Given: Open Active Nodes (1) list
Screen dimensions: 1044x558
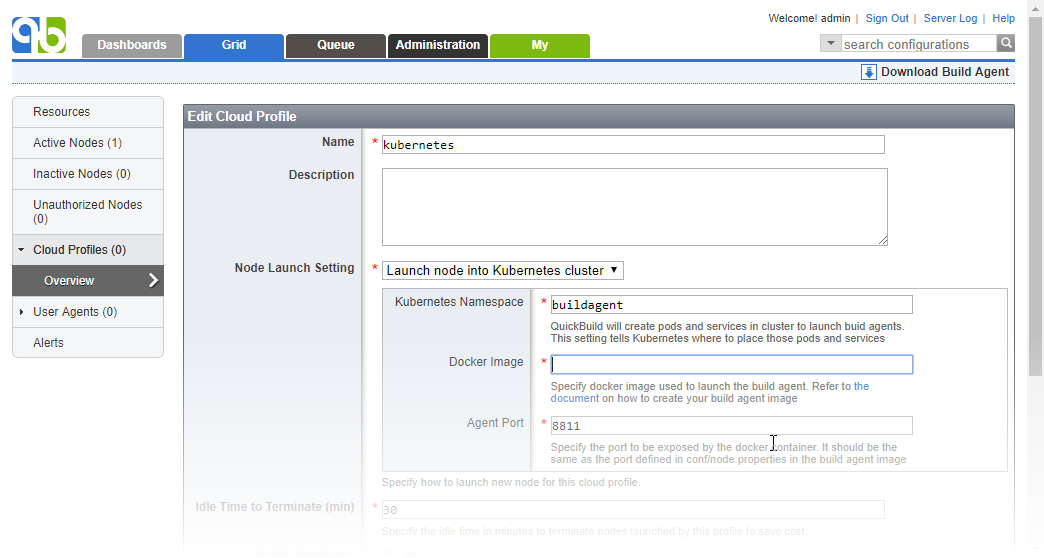Looking at the screenshot, I should pyautogui.click(x=88, y=143).
